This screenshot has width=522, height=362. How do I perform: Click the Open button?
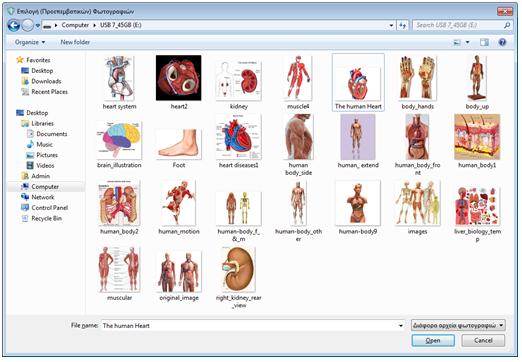pos(433,341)
